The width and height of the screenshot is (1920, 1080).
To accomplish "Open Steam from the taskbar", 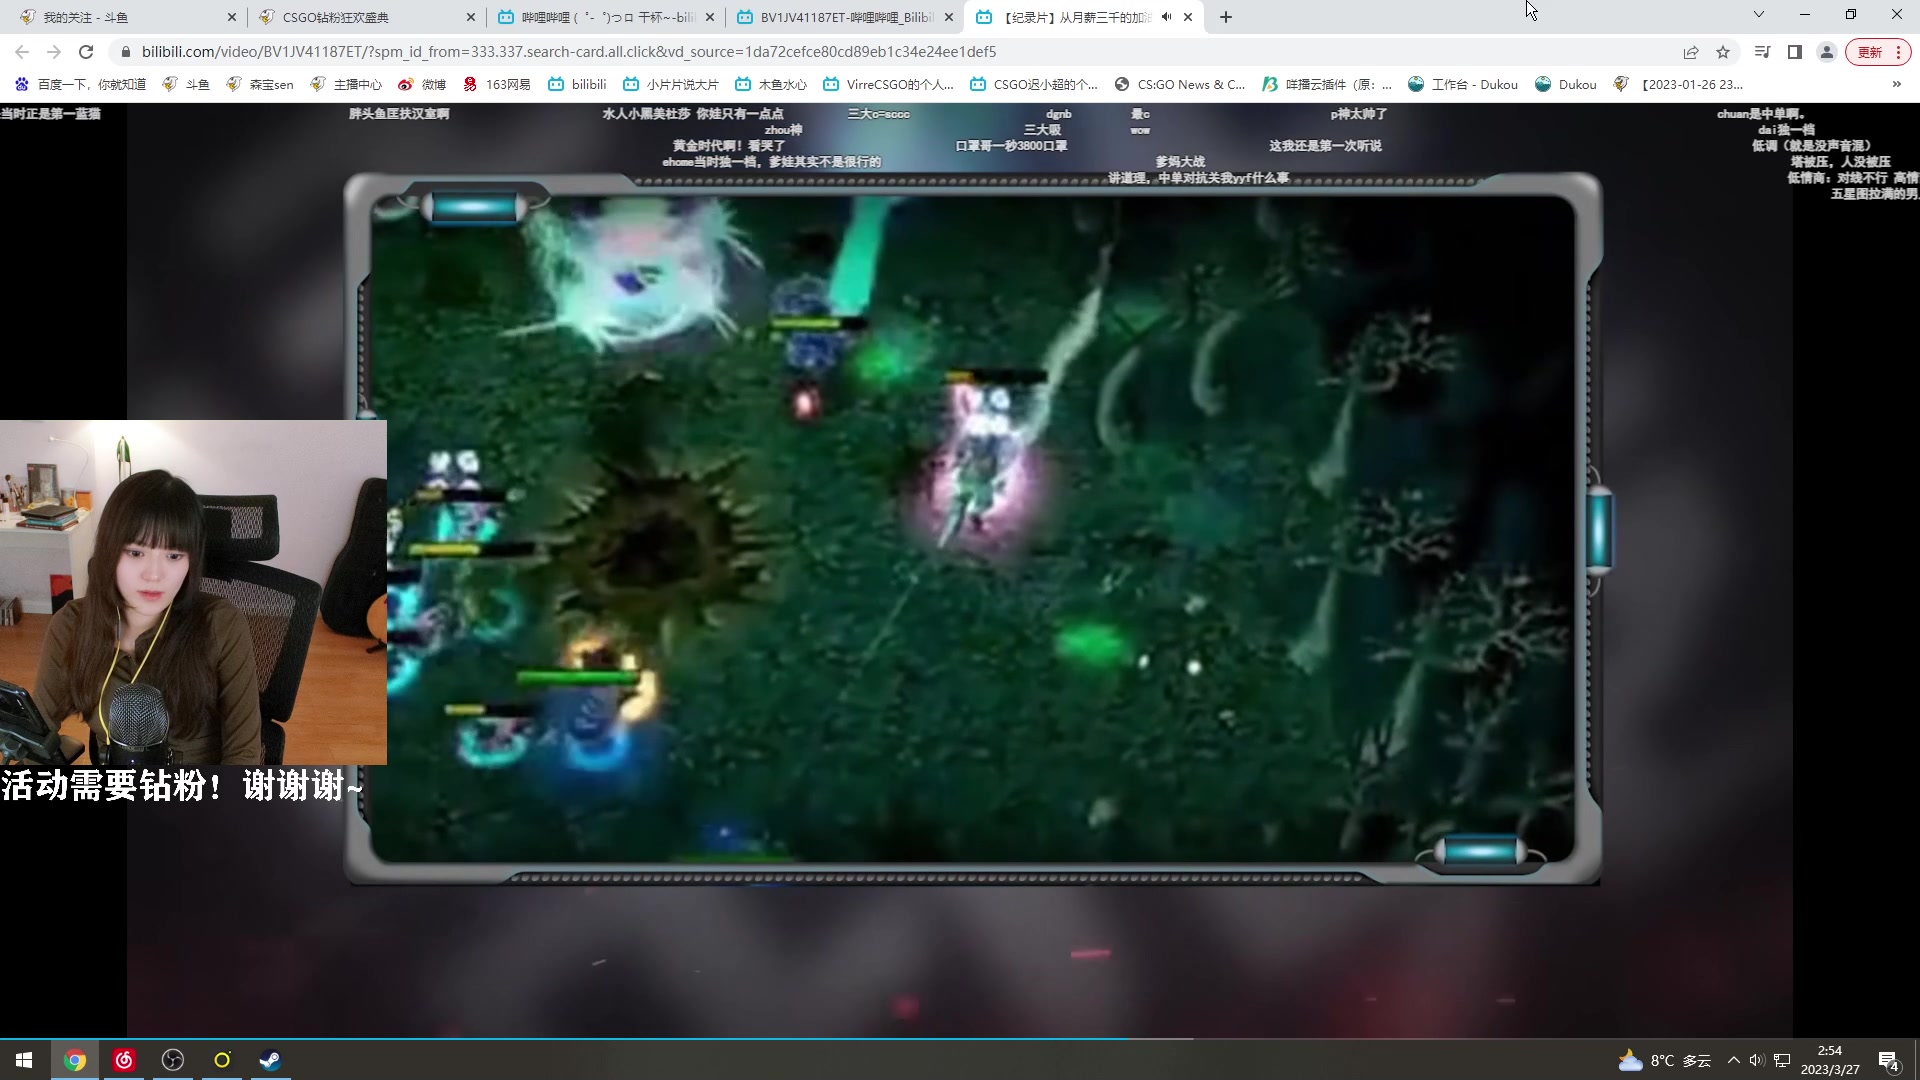I will pyautogui.click(x=271, y=1060).
